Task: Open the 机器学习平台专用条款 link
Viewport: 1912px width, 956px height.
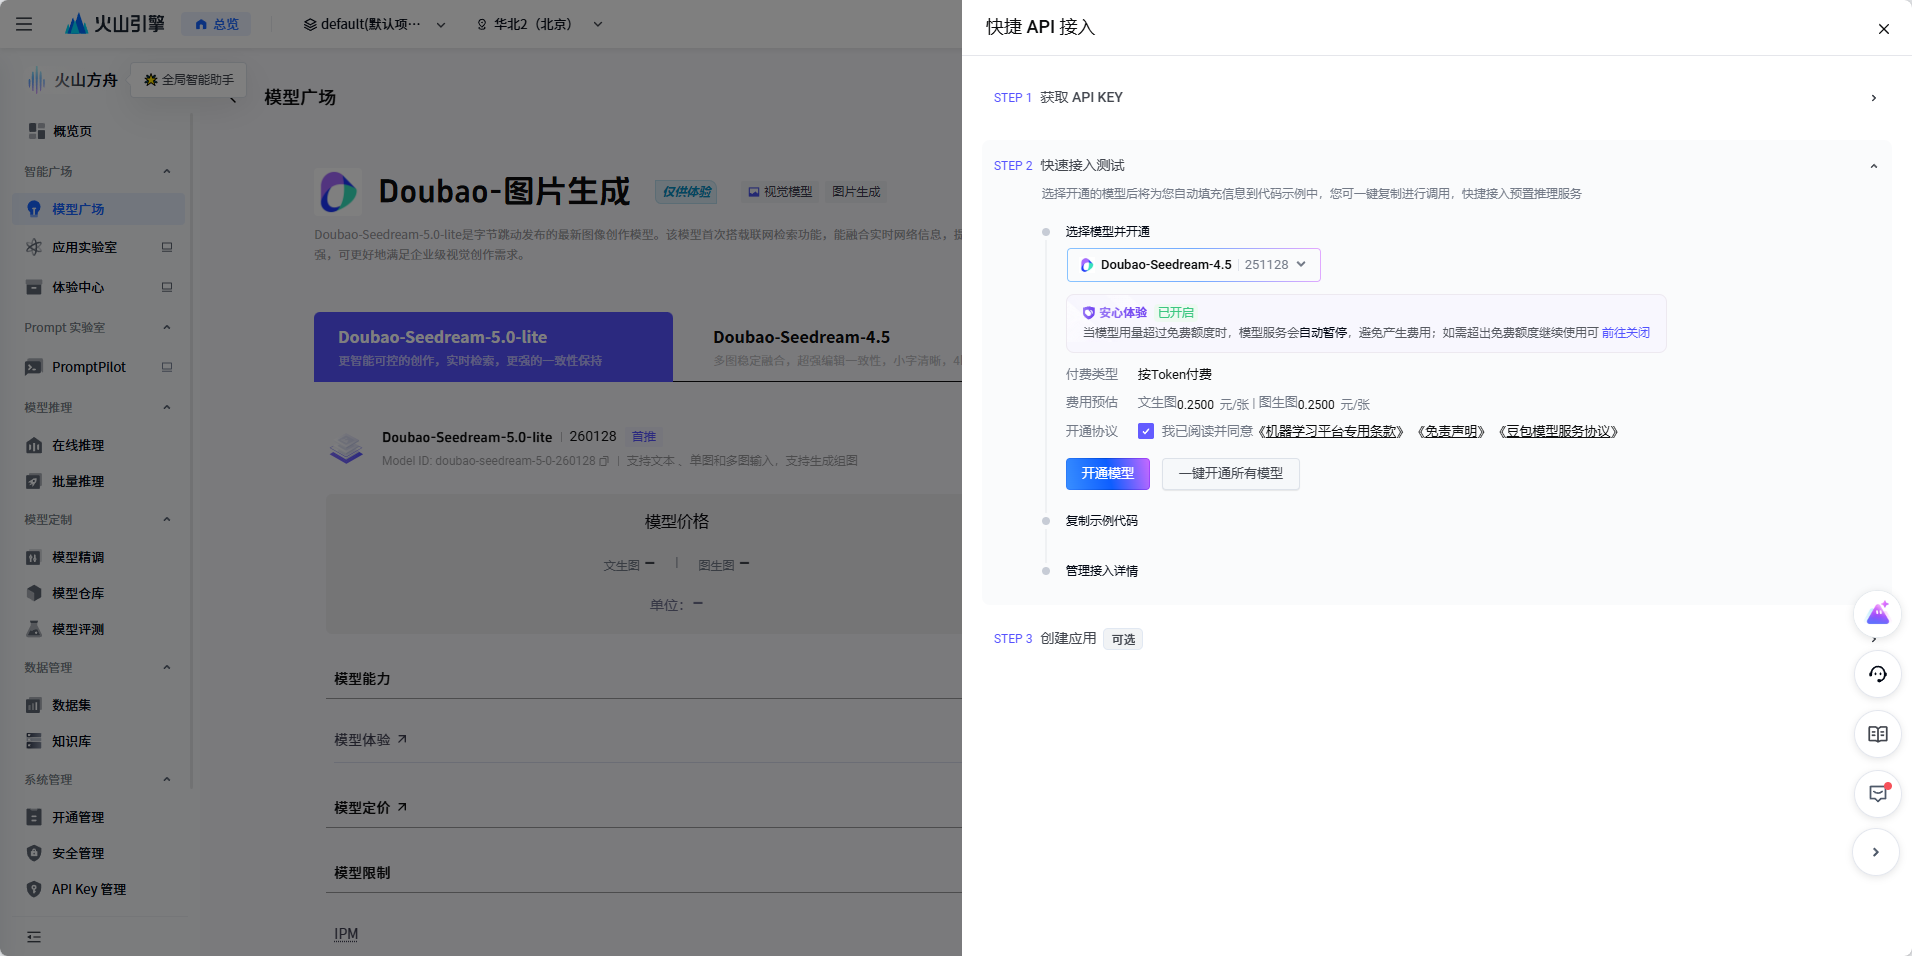Action: 1331,431
